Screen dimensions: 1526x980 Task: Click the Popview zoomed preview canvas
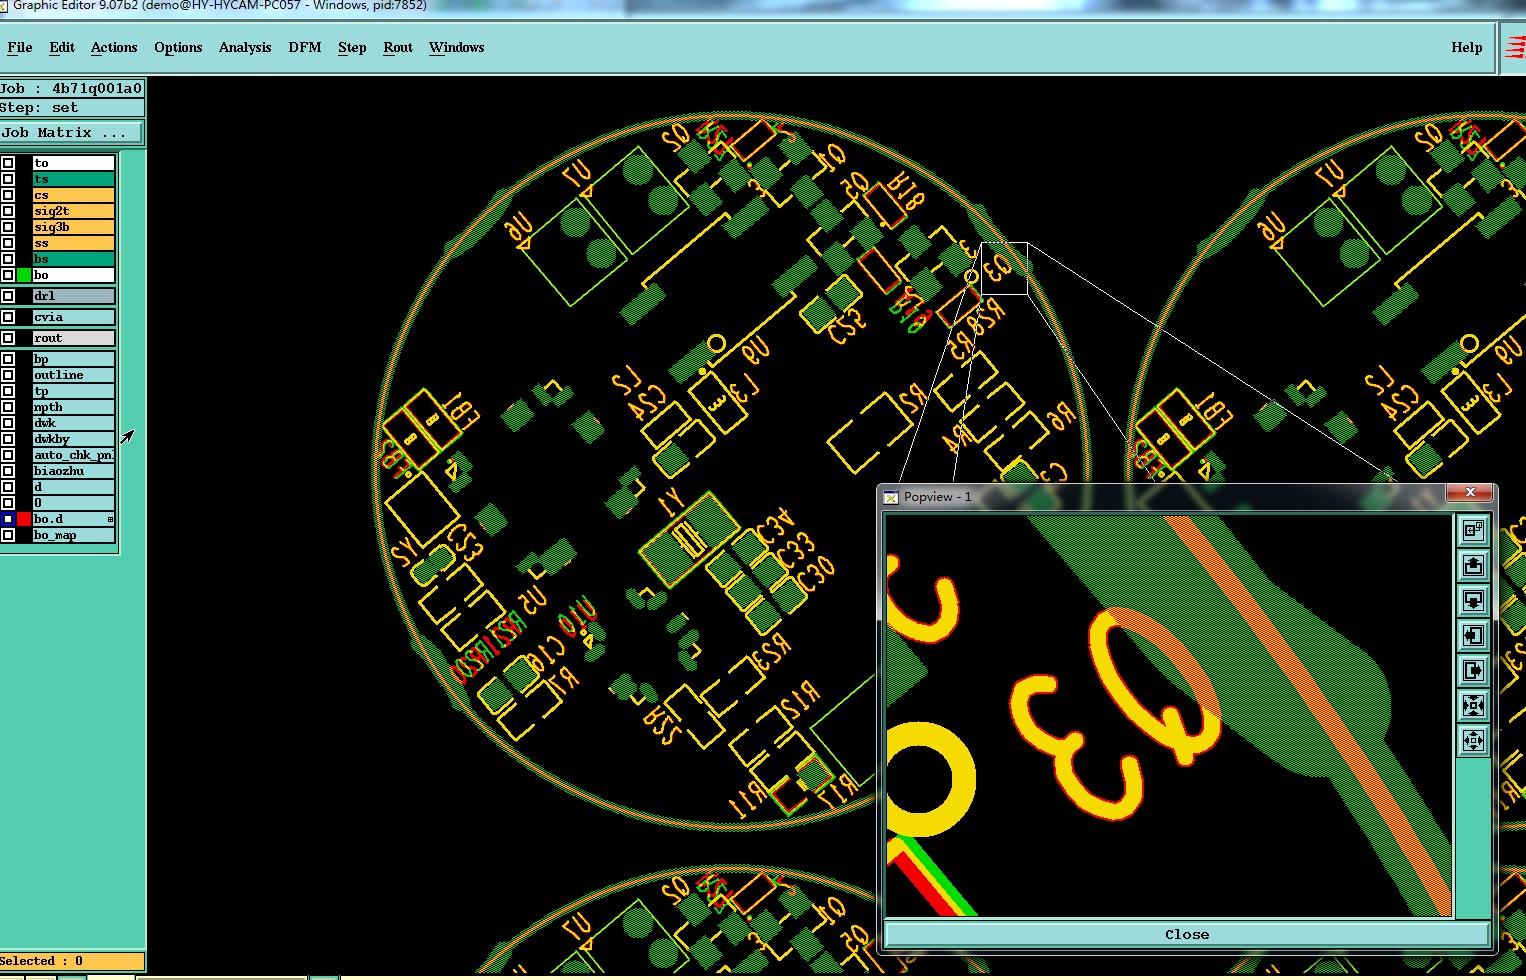pyautogui.click(x=1169, y=715)
